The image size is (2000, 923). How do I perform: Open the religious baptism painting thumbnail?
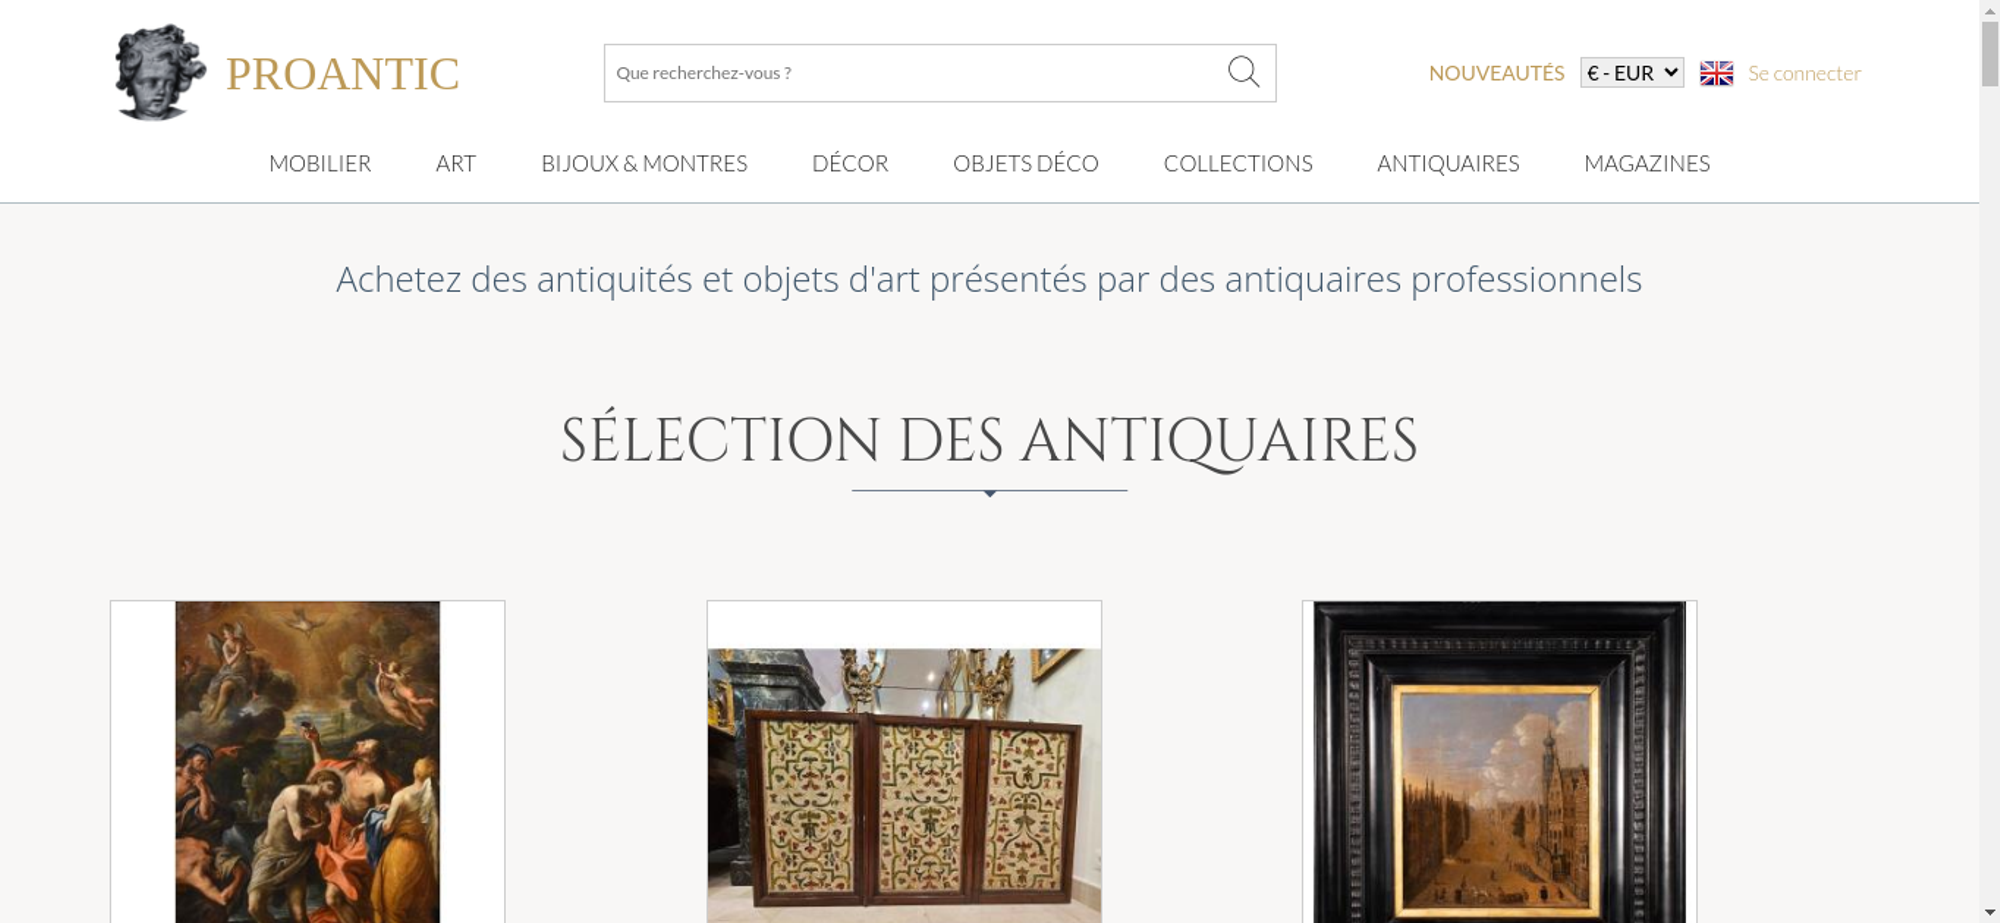click(x=307, y=762)
